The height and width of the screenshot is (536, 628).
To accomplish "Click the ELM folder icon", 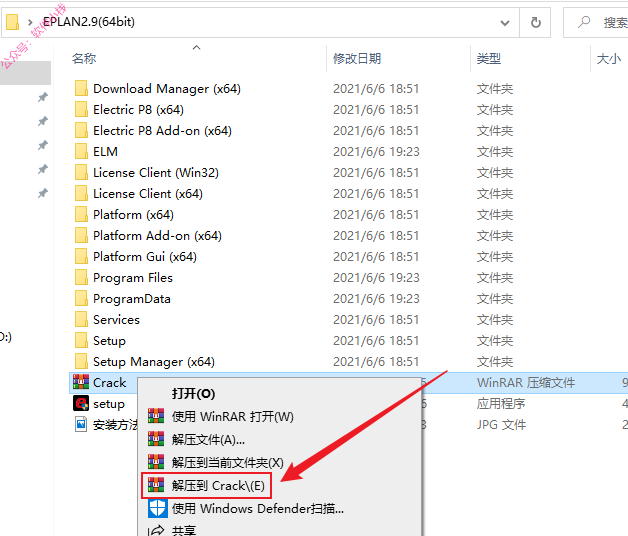I will tap(81, 151).
